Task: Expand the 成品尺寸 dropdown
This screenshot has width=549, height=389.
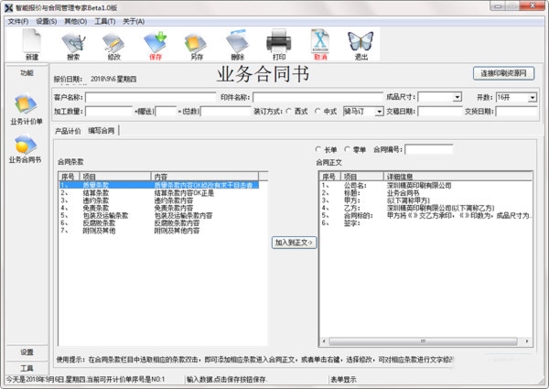Action: click(457, 97)
